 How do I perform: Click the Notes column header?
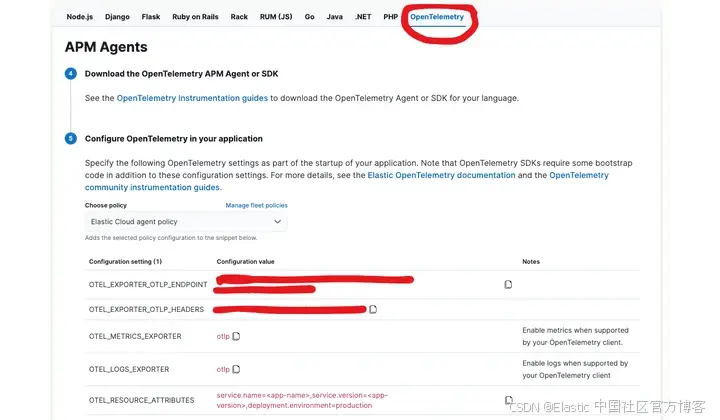click(531, 262)
